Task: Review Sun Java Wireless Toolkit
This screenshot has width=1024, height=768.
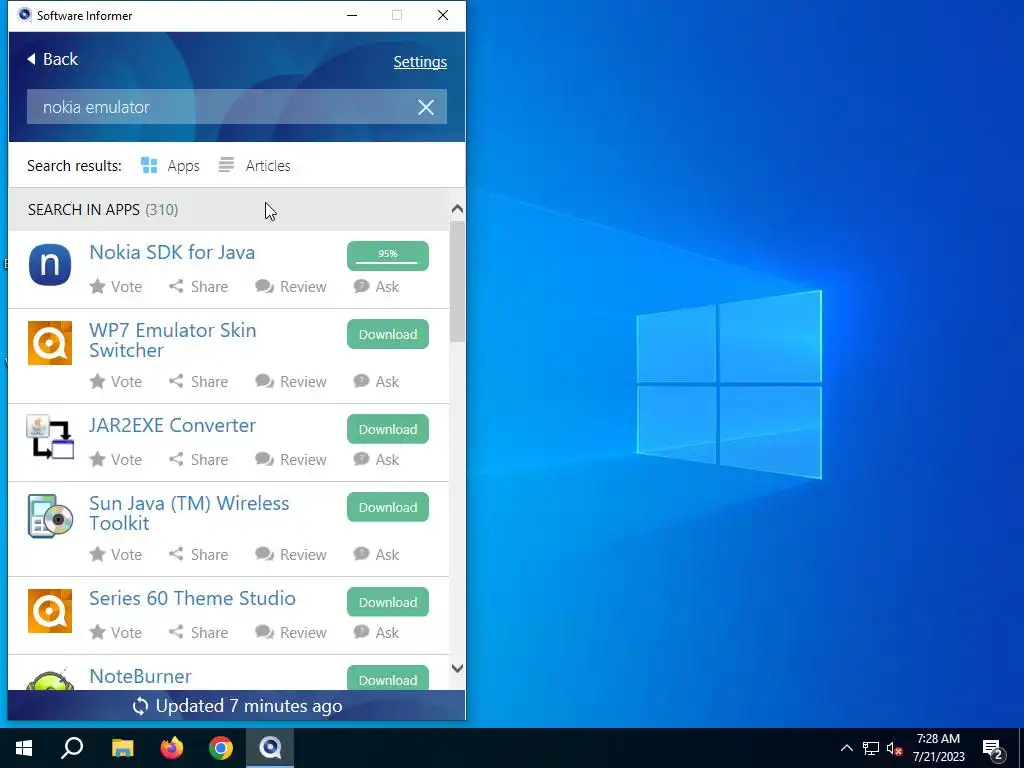Action: [291, 554]
